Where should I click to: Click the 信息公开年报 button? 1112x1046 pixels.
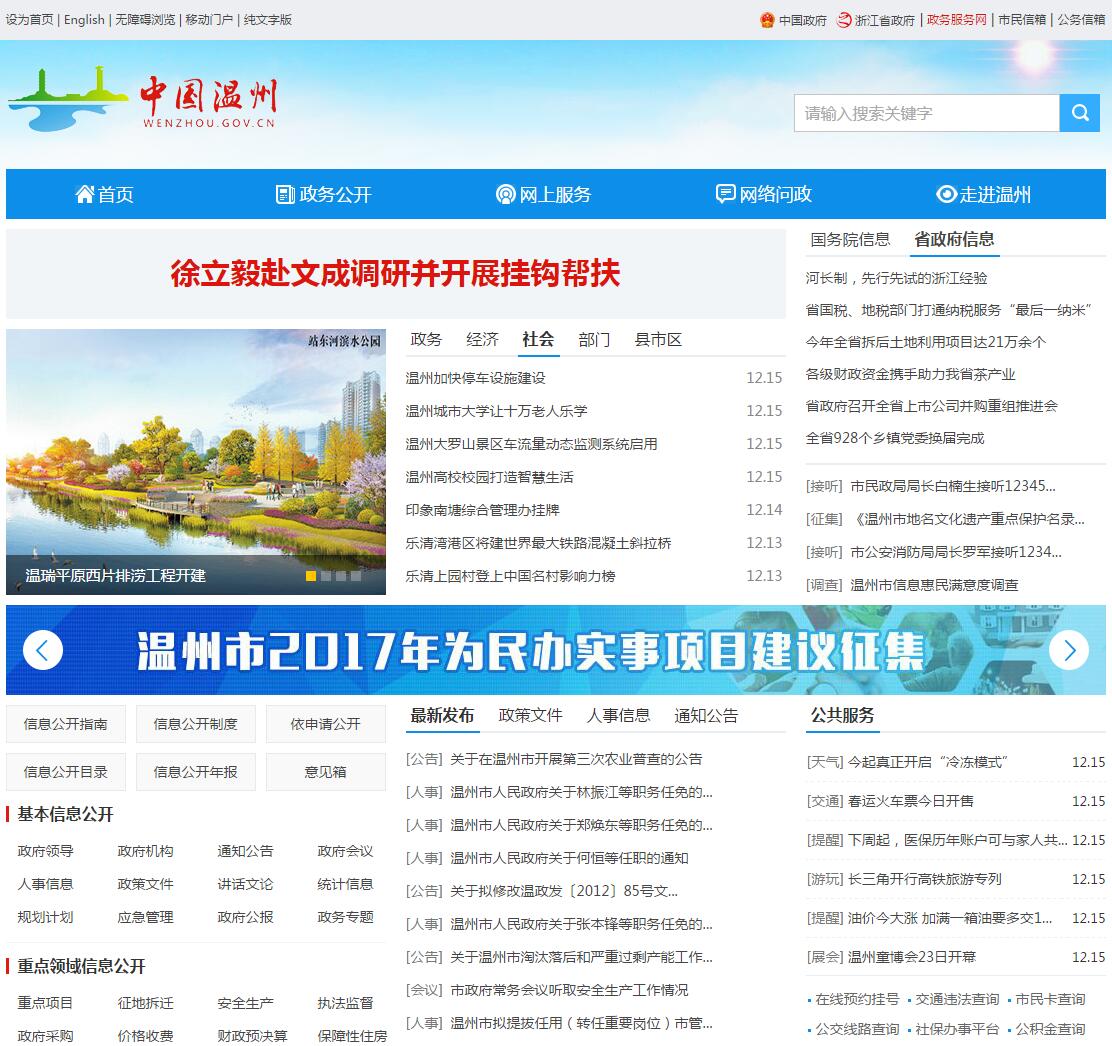coord(196,772)
